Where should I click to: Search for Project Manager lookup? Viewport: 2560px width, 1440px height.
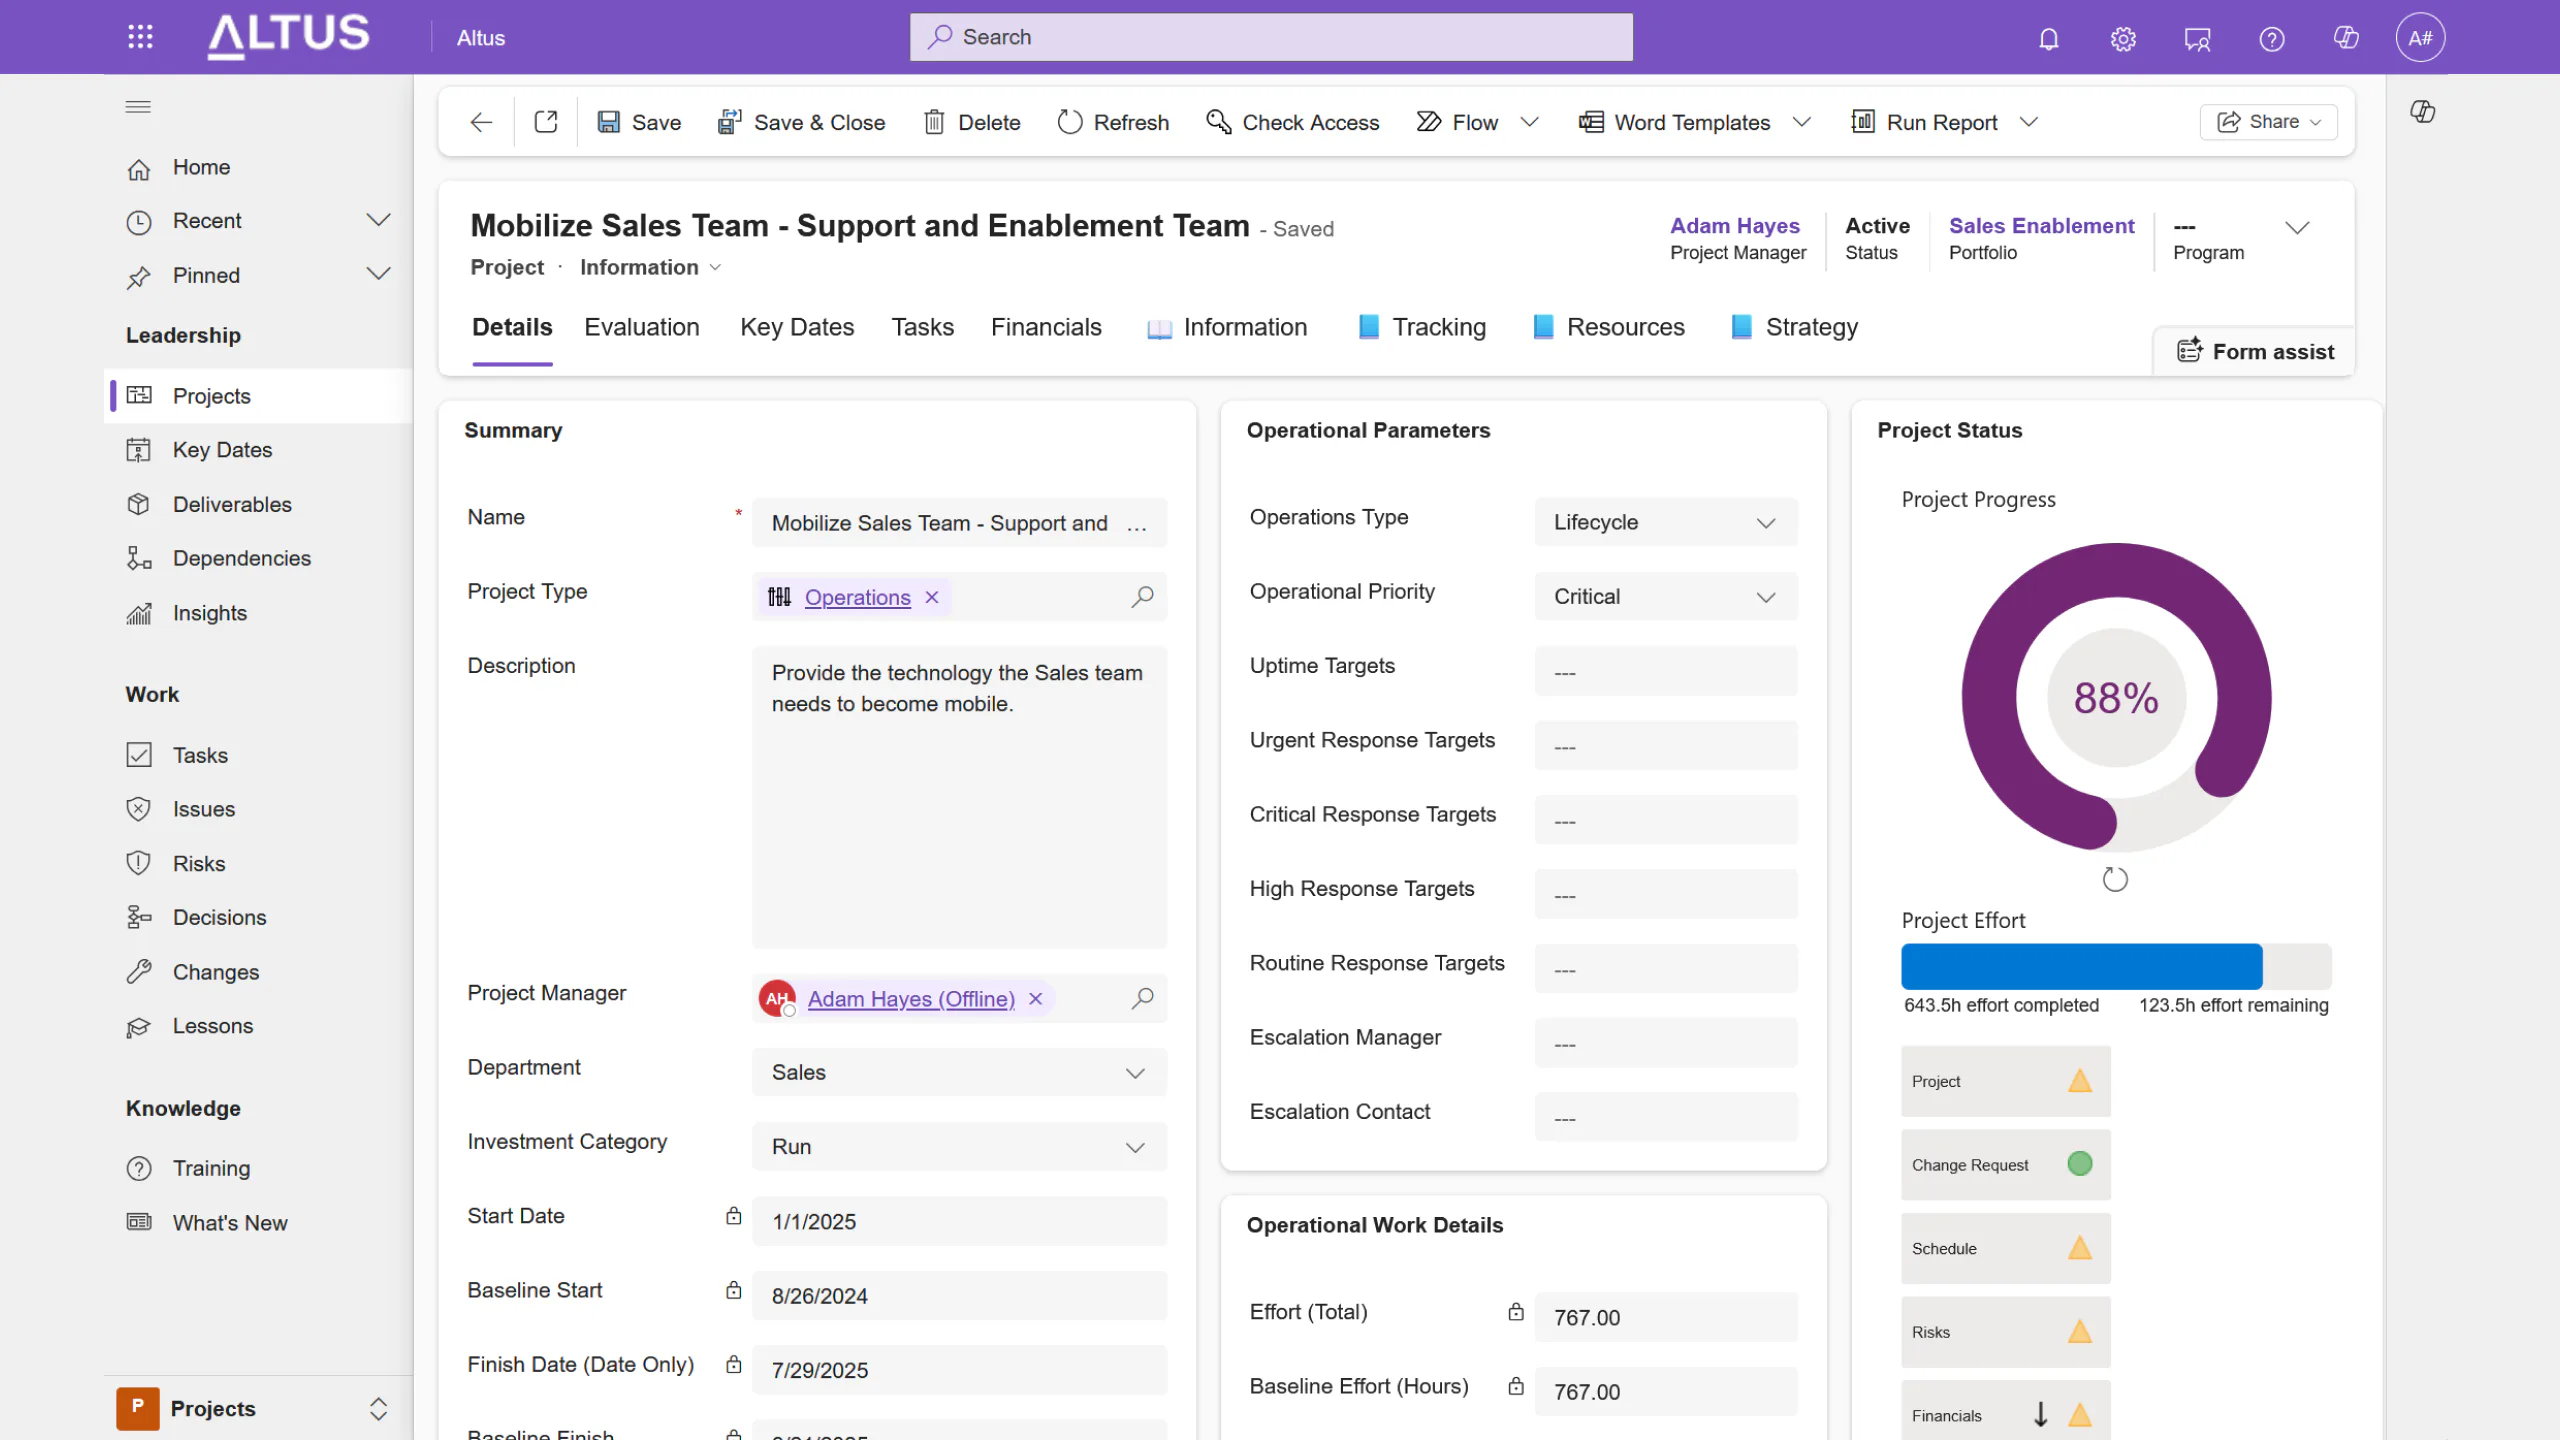tap(1142, 998)
